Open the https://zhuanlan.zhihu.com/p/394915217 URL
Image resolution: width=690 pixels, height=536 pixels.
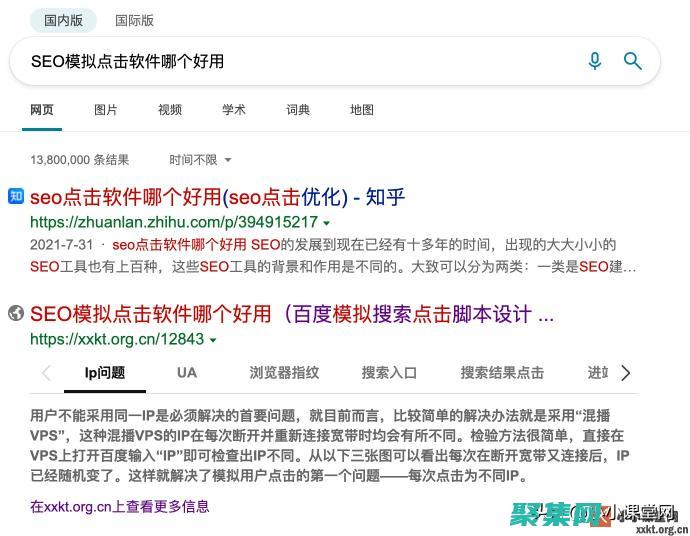(174, 222)
